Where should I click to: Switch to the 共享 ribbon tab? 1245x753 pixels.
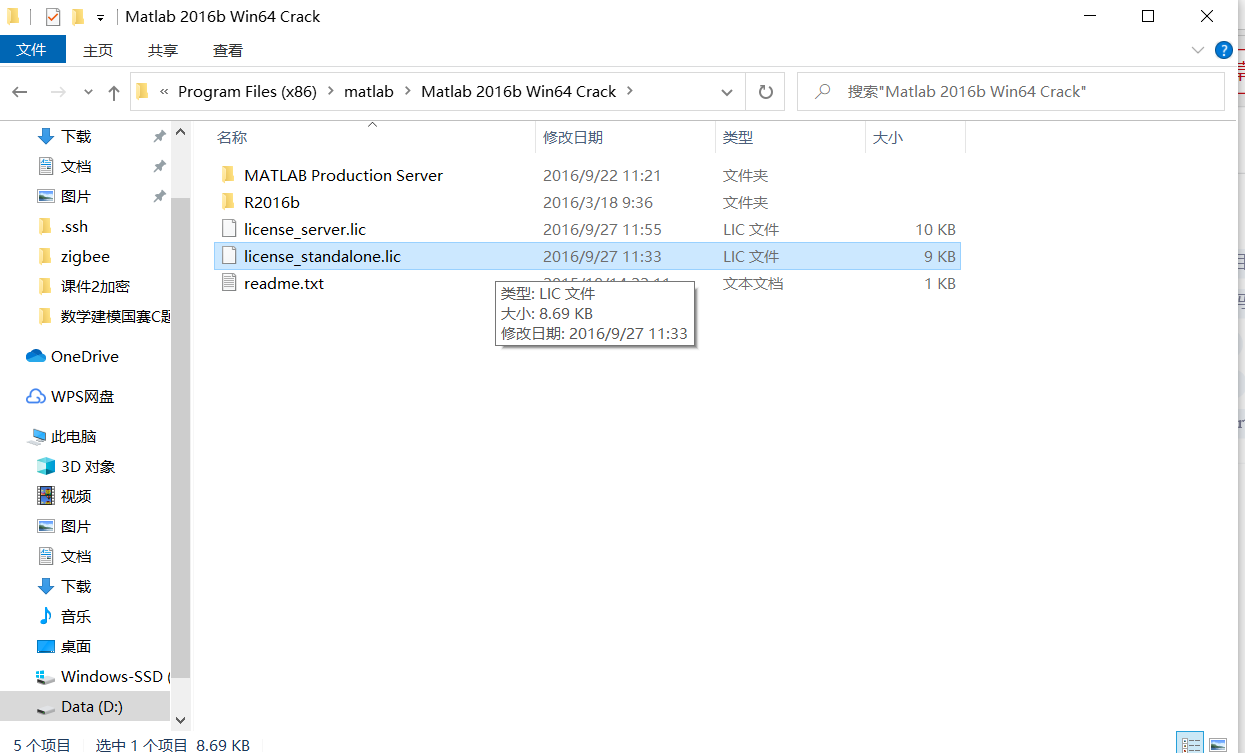coord(163,50)
